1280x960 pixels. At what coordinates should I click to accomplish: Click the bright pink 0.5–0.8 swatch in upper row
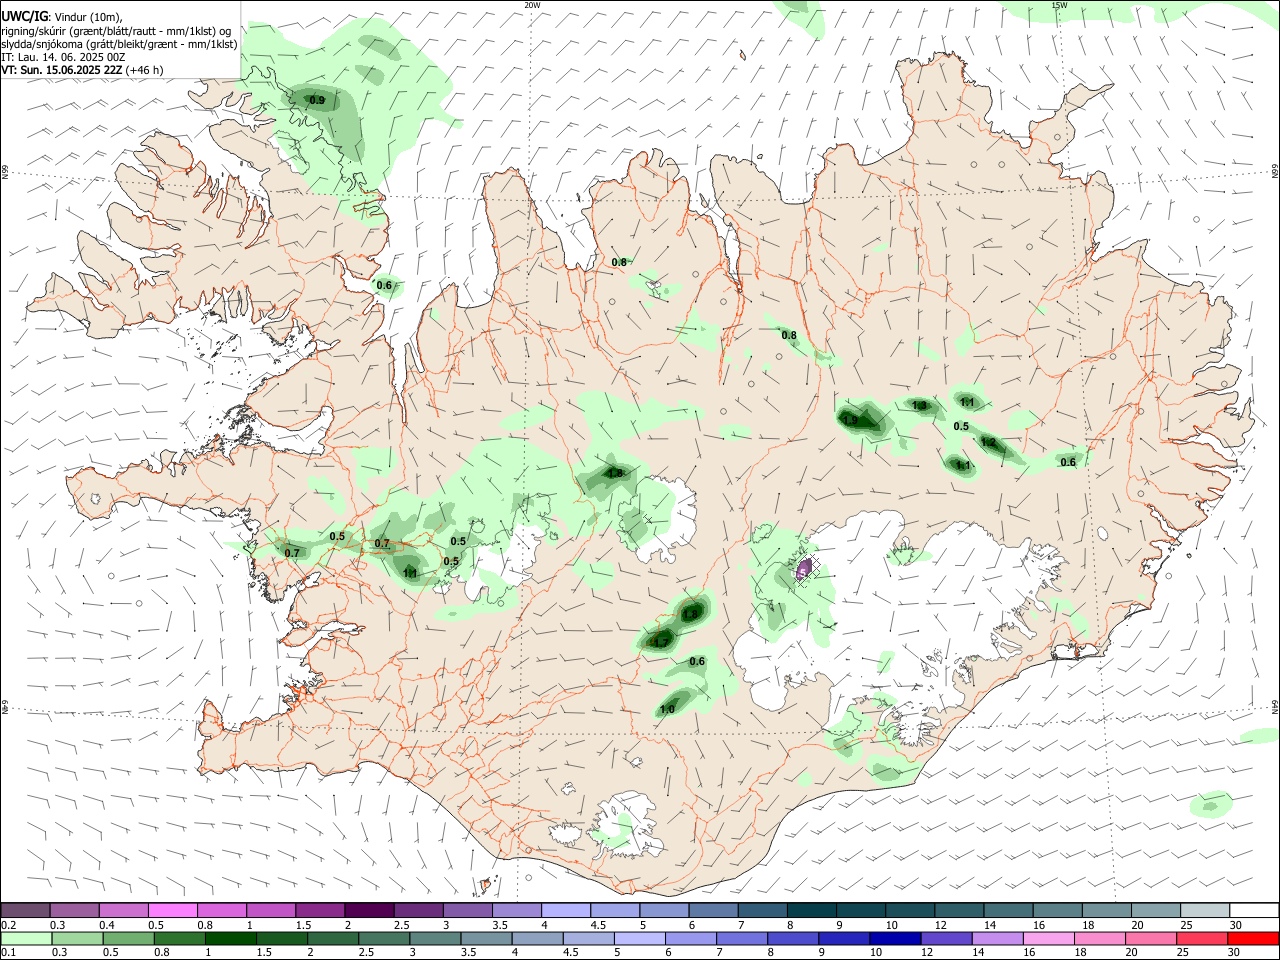point(173,910)
